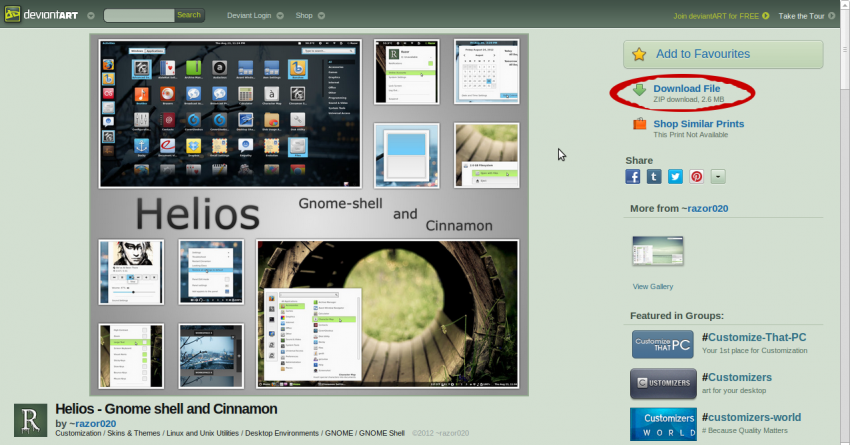Screen dimensions: 850x445
Task: Click Desktop Environments category link
Action: tap(282, 433)
